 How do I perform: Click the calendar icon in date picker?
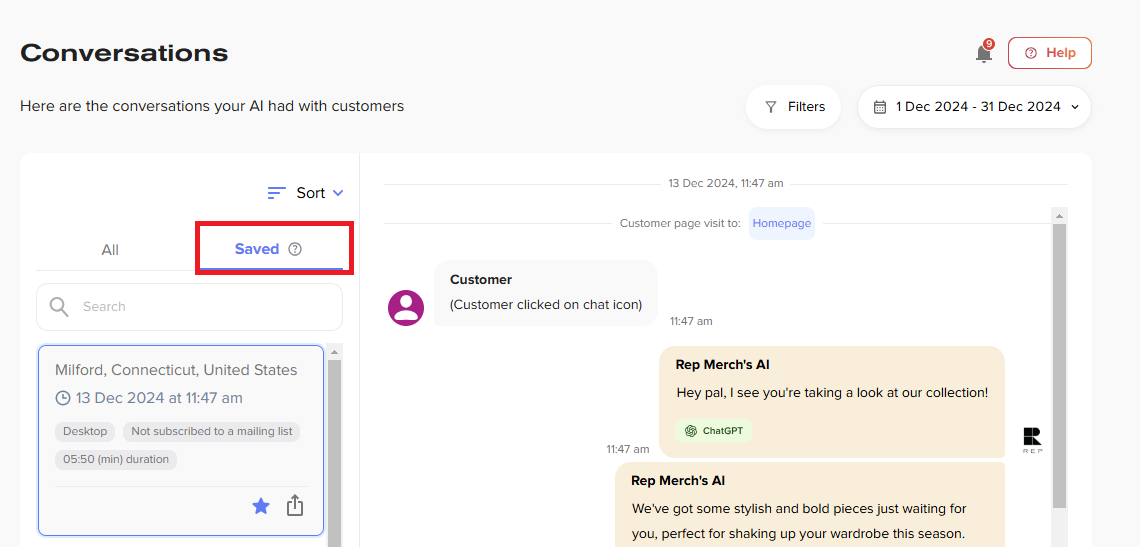coord(880,107)
